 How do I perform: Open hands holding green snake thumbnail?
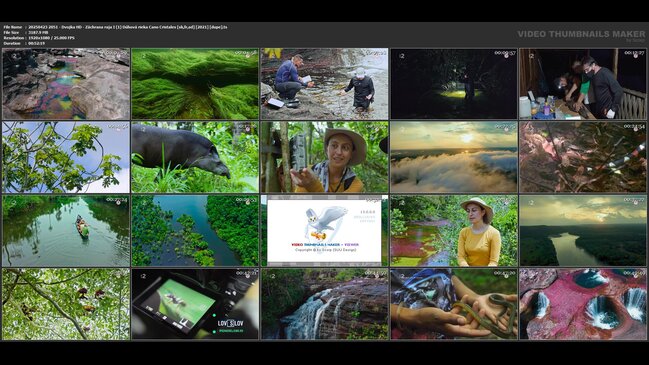pos(454,304)
